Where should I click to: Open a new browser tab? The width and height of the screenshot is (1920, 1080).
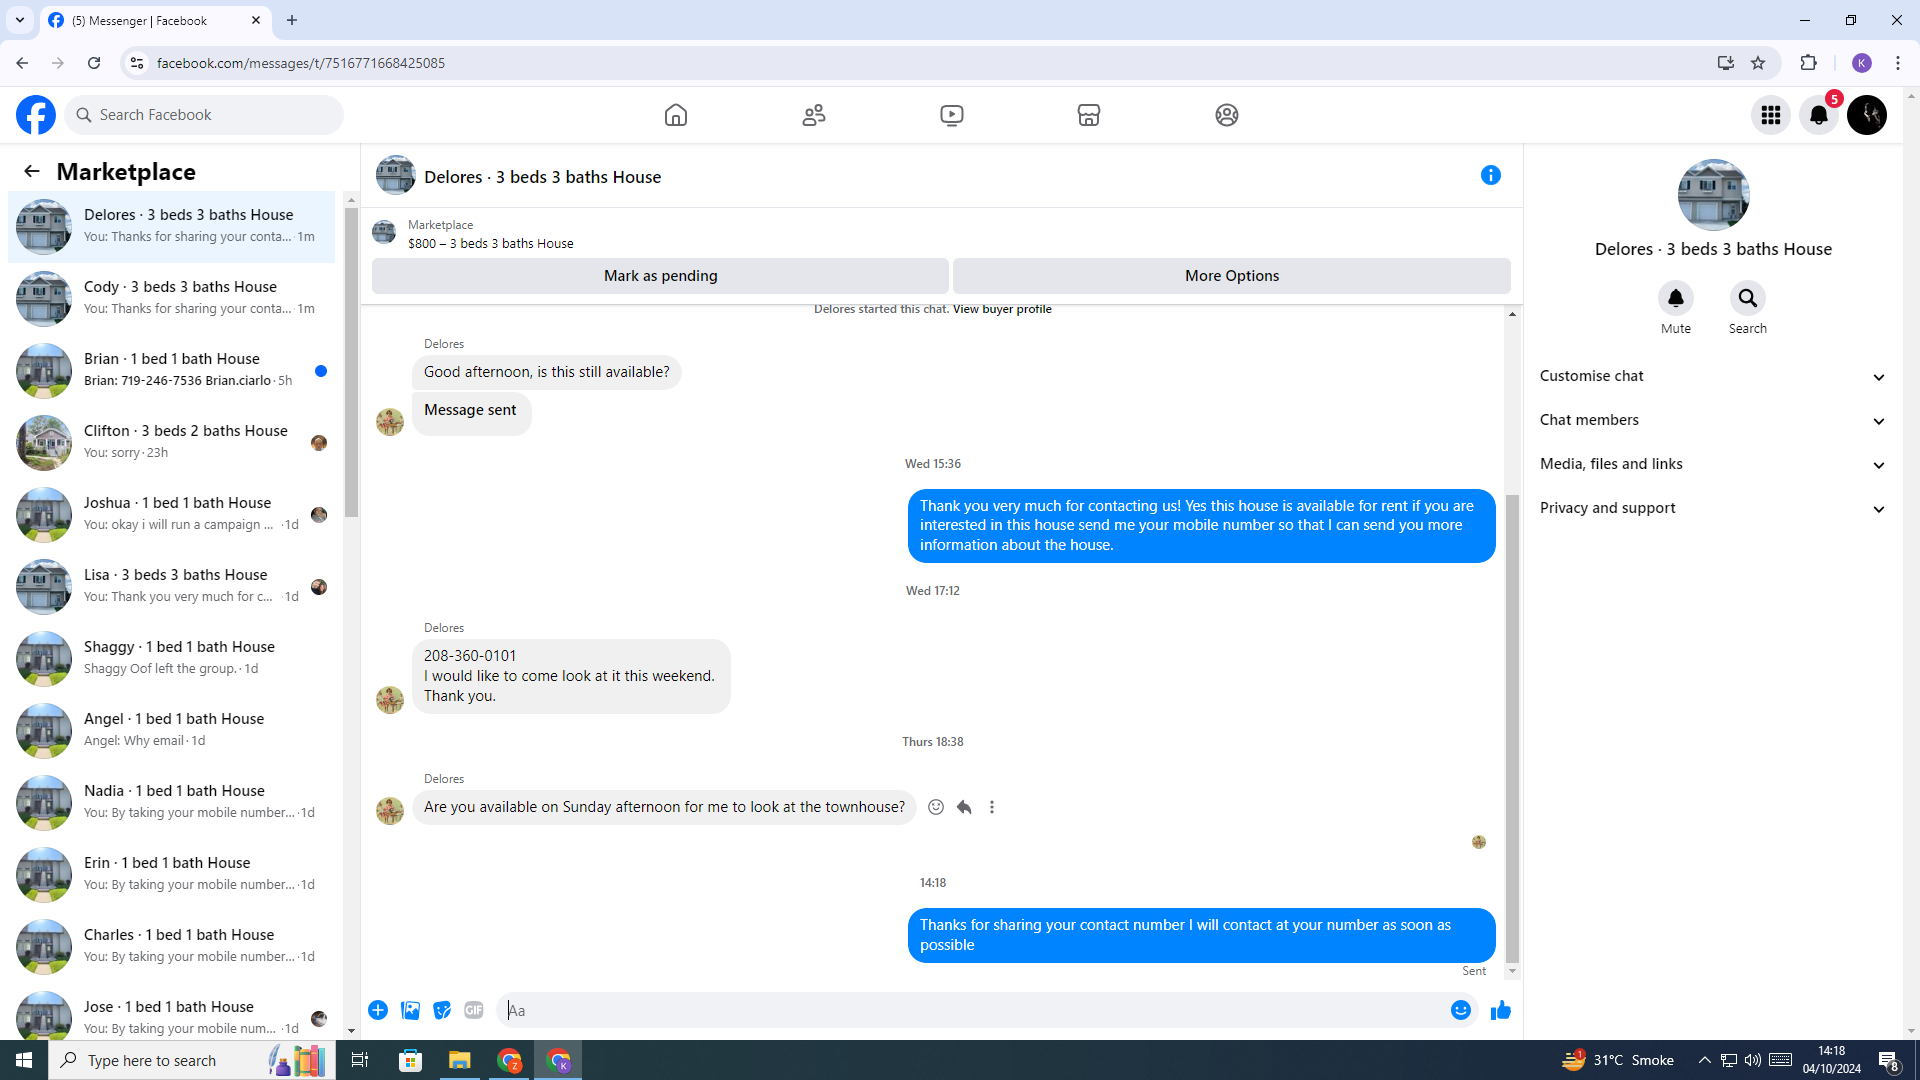292,20
